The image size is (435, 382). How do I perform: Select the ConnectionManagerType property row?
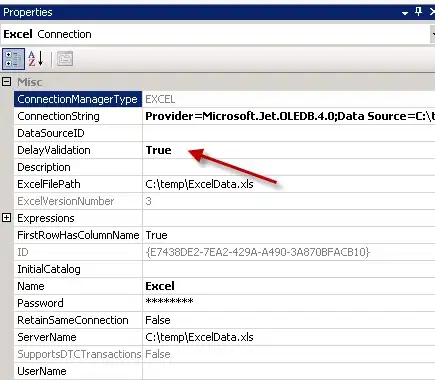(x=224, y=99)
